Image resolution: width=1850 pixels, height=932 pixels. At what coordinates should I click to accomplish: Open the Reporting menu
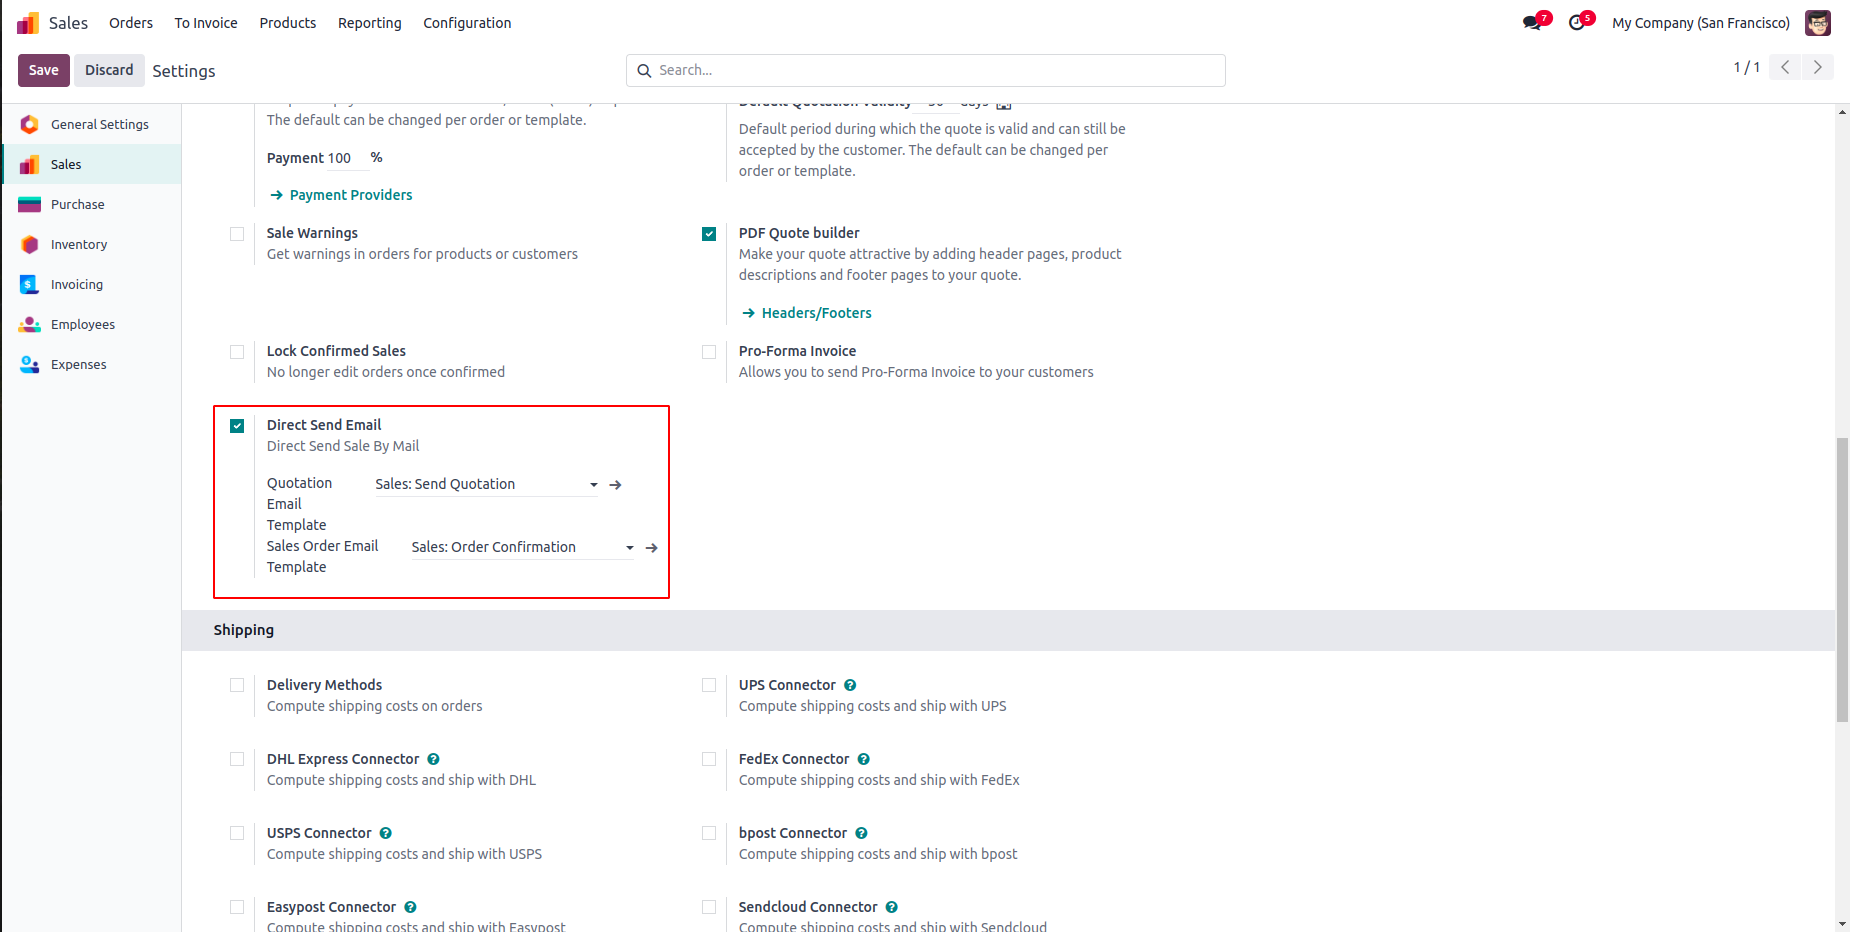369,23
